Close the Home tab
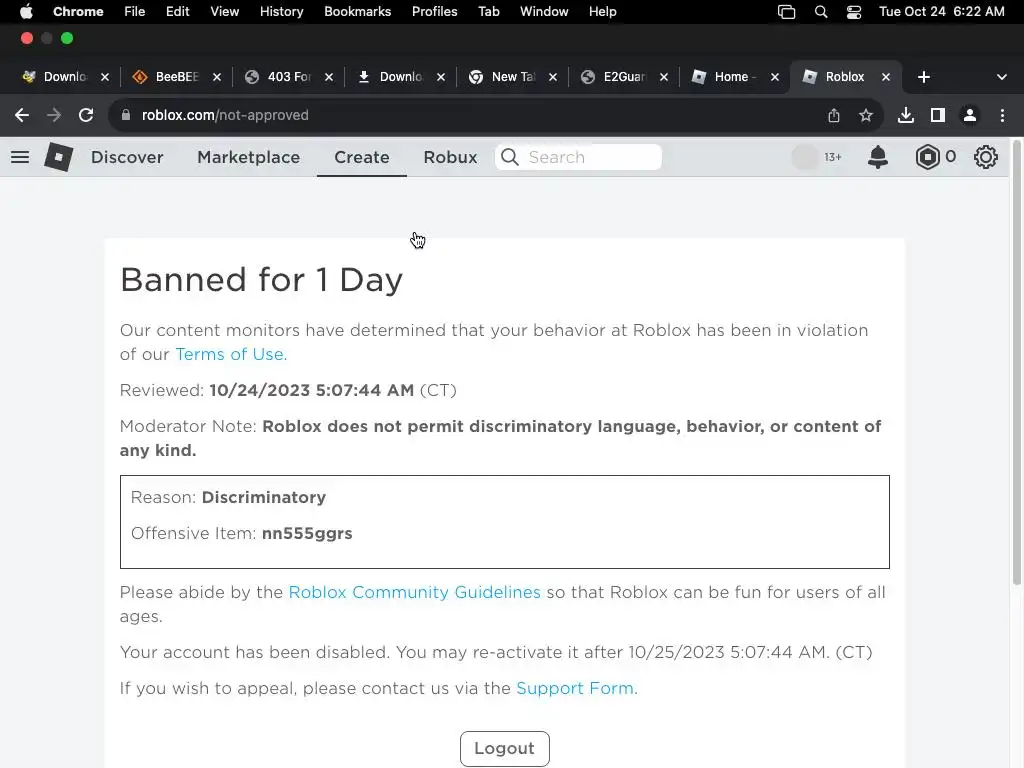This screenshot has height=768, width=1024. pyautogui.click(x=775, y=77)
